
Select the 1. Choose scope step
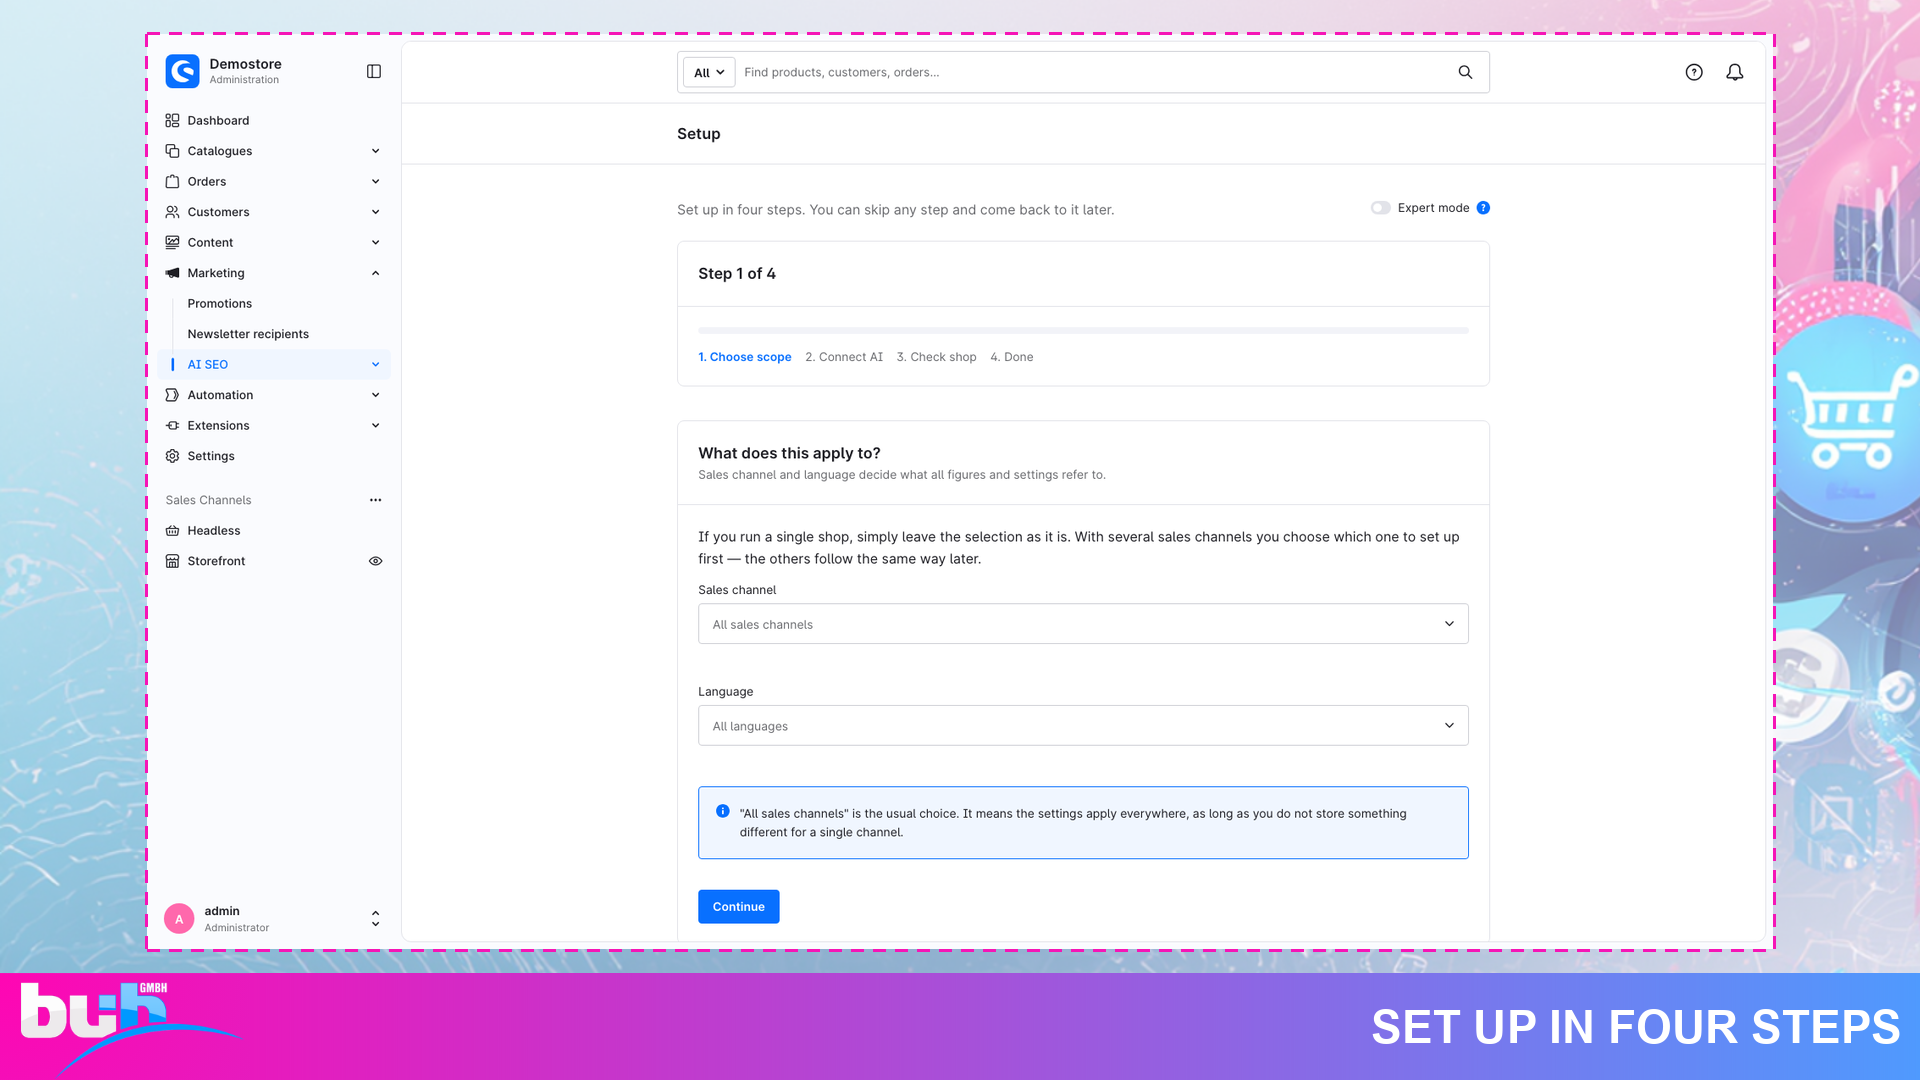pos(744,357)
